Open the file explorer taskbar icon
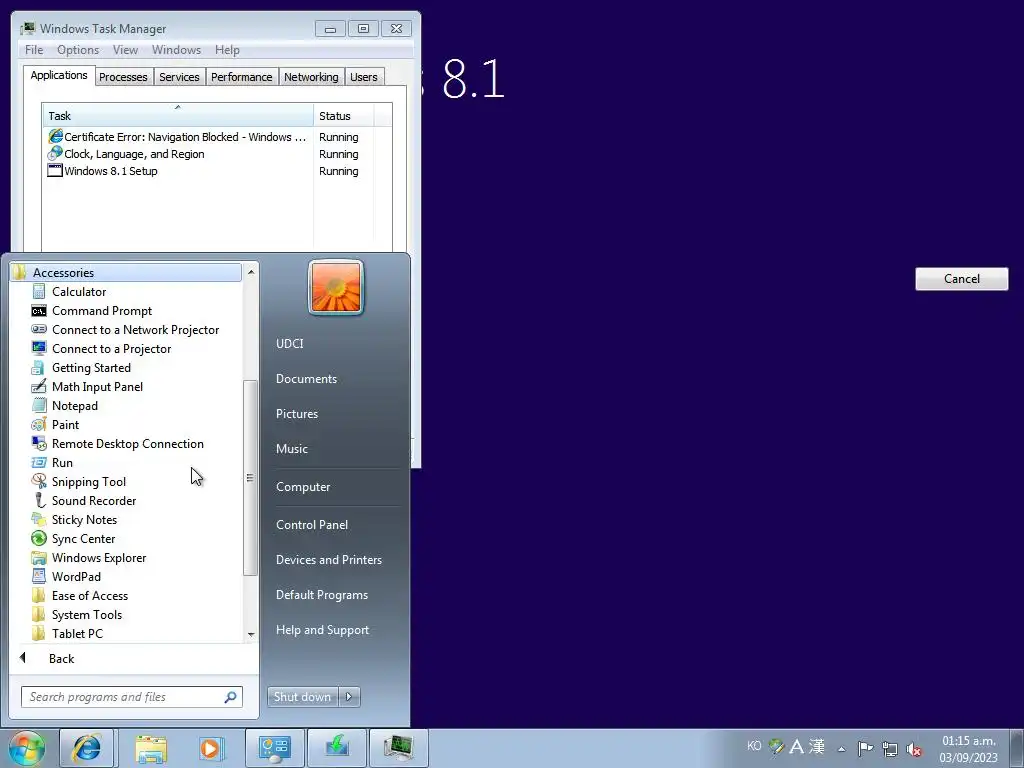Viewport: 1024px width, 768px height. [151, 748]
